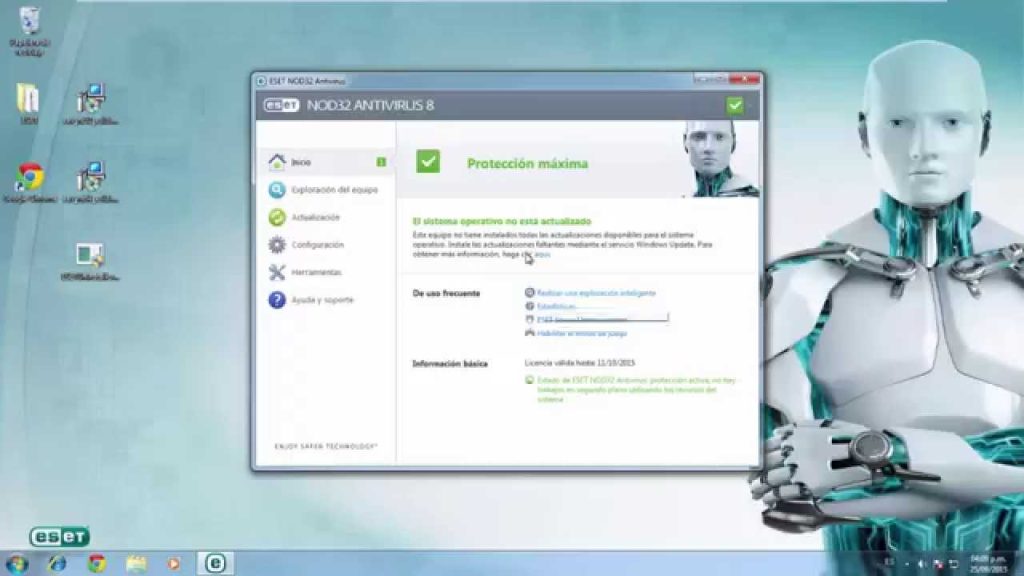Click the green checkmark protection status icon
The image size is (1024, 576).
pyautogui.click(x=429, y=161)
